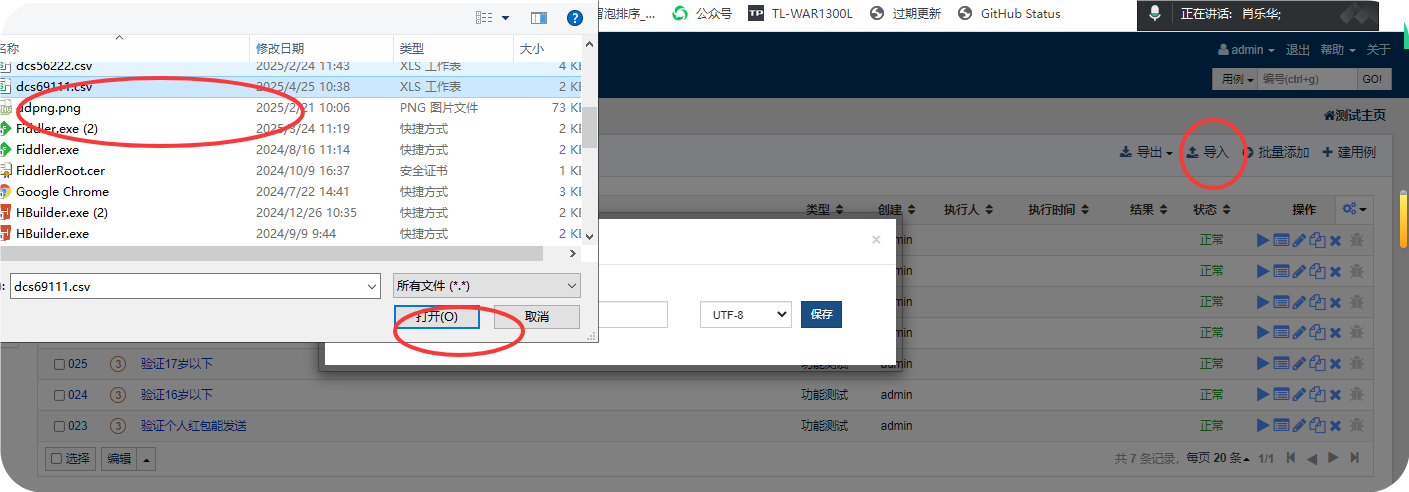
Task: Click the 导入 import button
Action: 1207,153
